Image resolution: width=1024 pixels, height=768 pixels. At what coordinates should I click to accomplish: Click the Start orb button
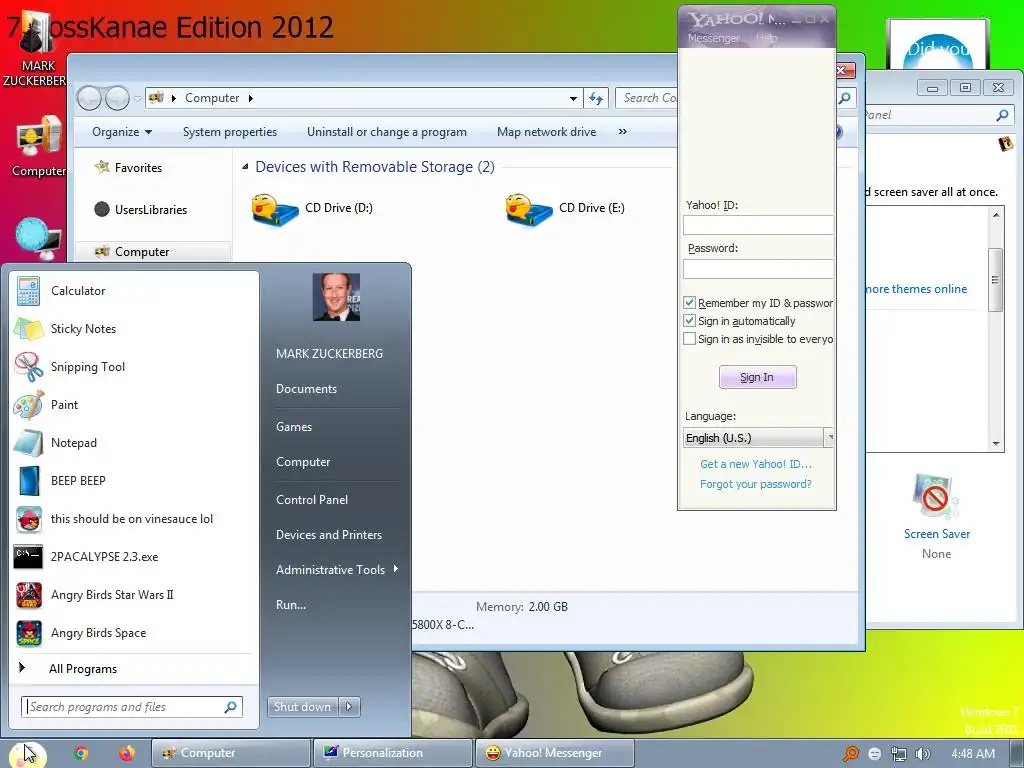click(27, 754)
